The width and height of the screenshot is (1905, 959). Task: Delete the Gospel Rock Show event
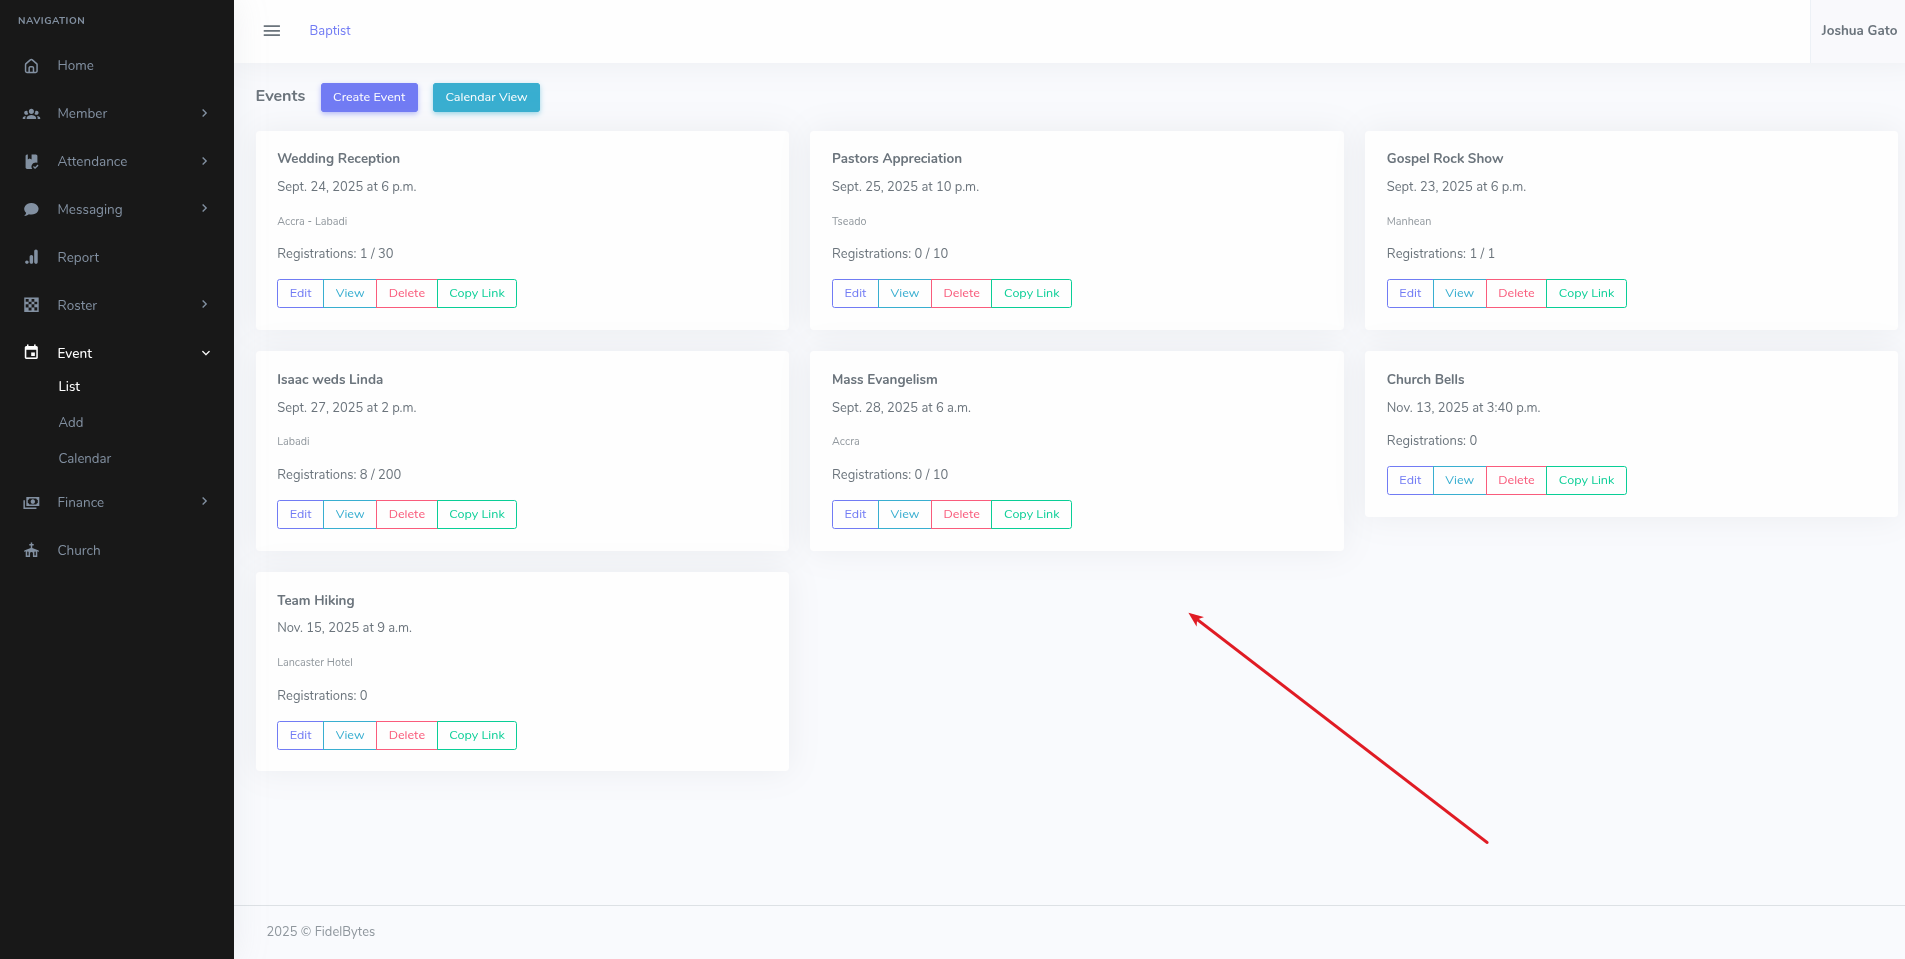[1516, 294]
